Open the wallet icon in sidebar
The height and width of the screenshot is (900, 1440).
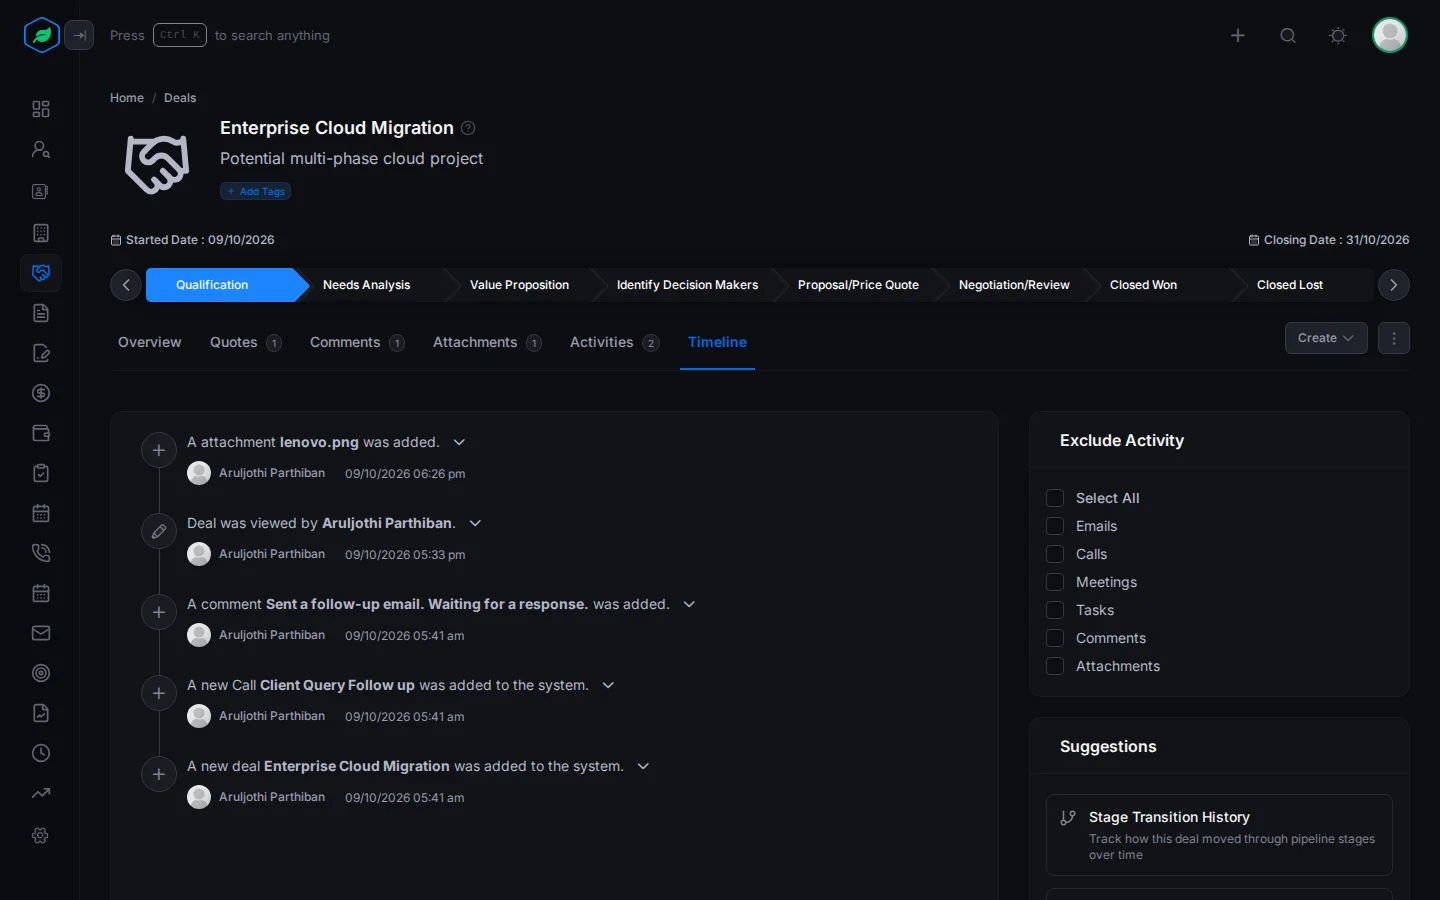tap(41, 433)
